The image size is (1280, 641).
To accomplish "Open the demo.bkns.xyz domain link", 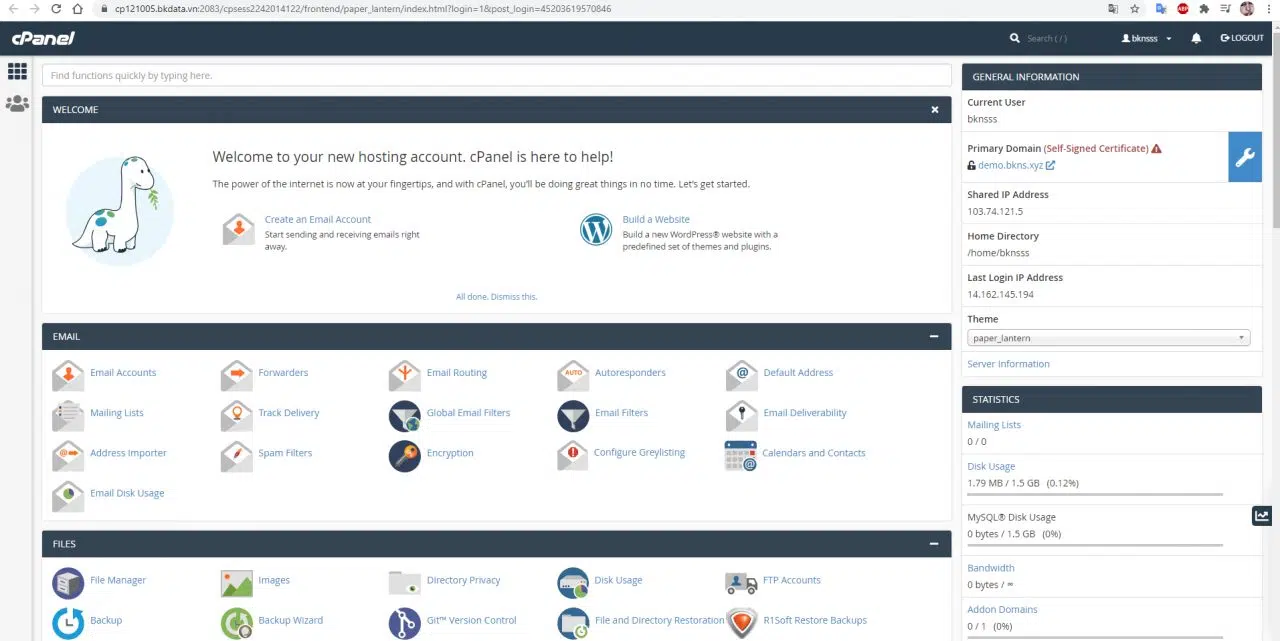I will (x=1011, y=165).
